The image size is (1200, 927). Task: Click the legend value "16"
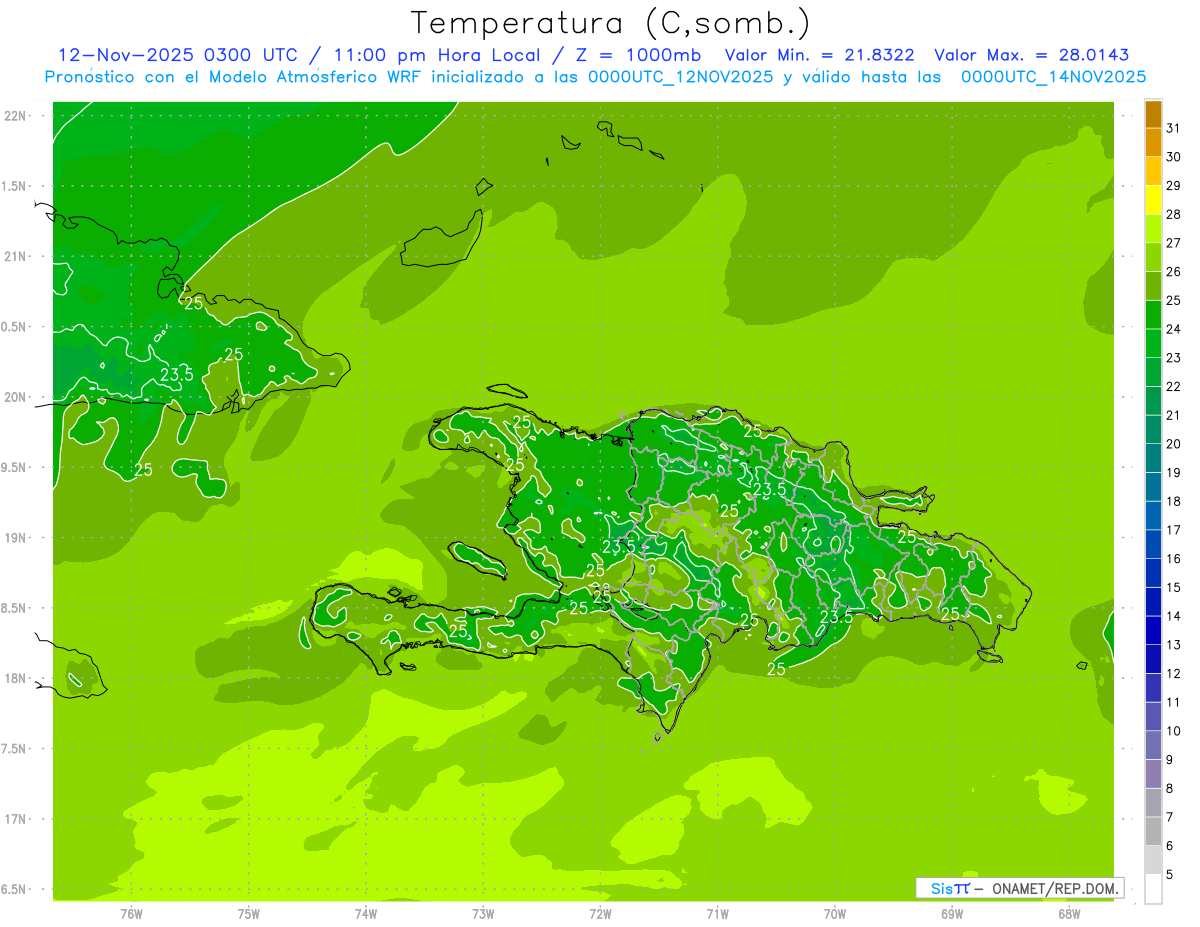[1174, 559]
